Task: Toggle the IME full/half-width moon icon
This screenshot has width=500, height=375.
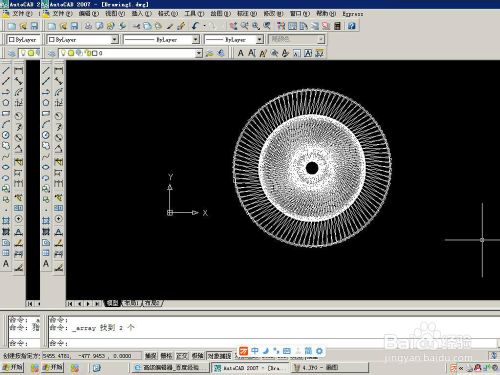Action: point(266,351)
